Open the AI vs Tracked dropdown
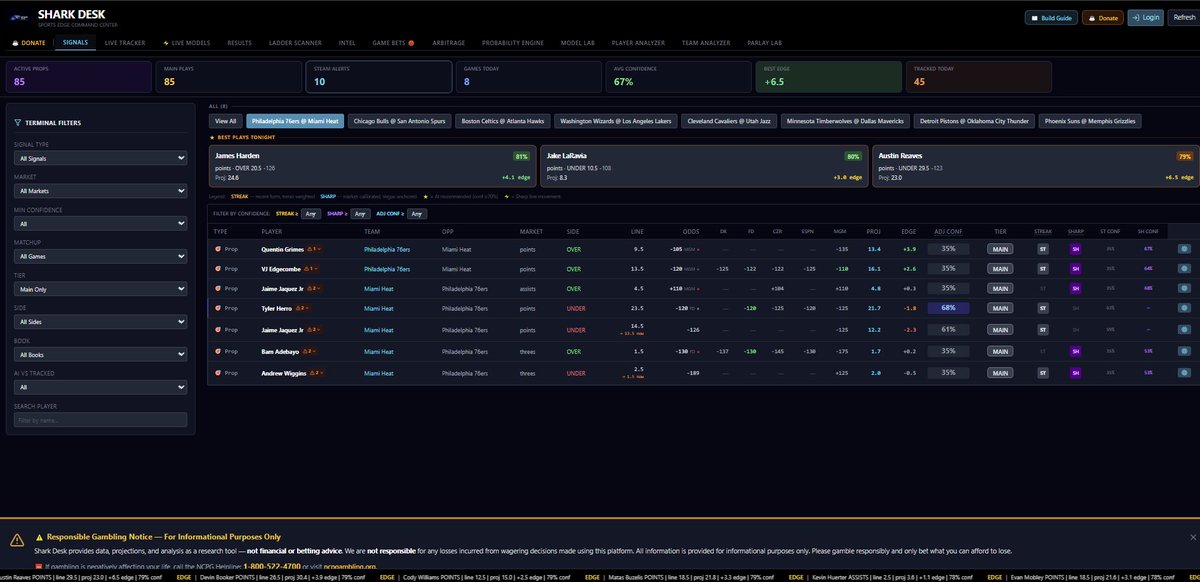 point(100,387)
